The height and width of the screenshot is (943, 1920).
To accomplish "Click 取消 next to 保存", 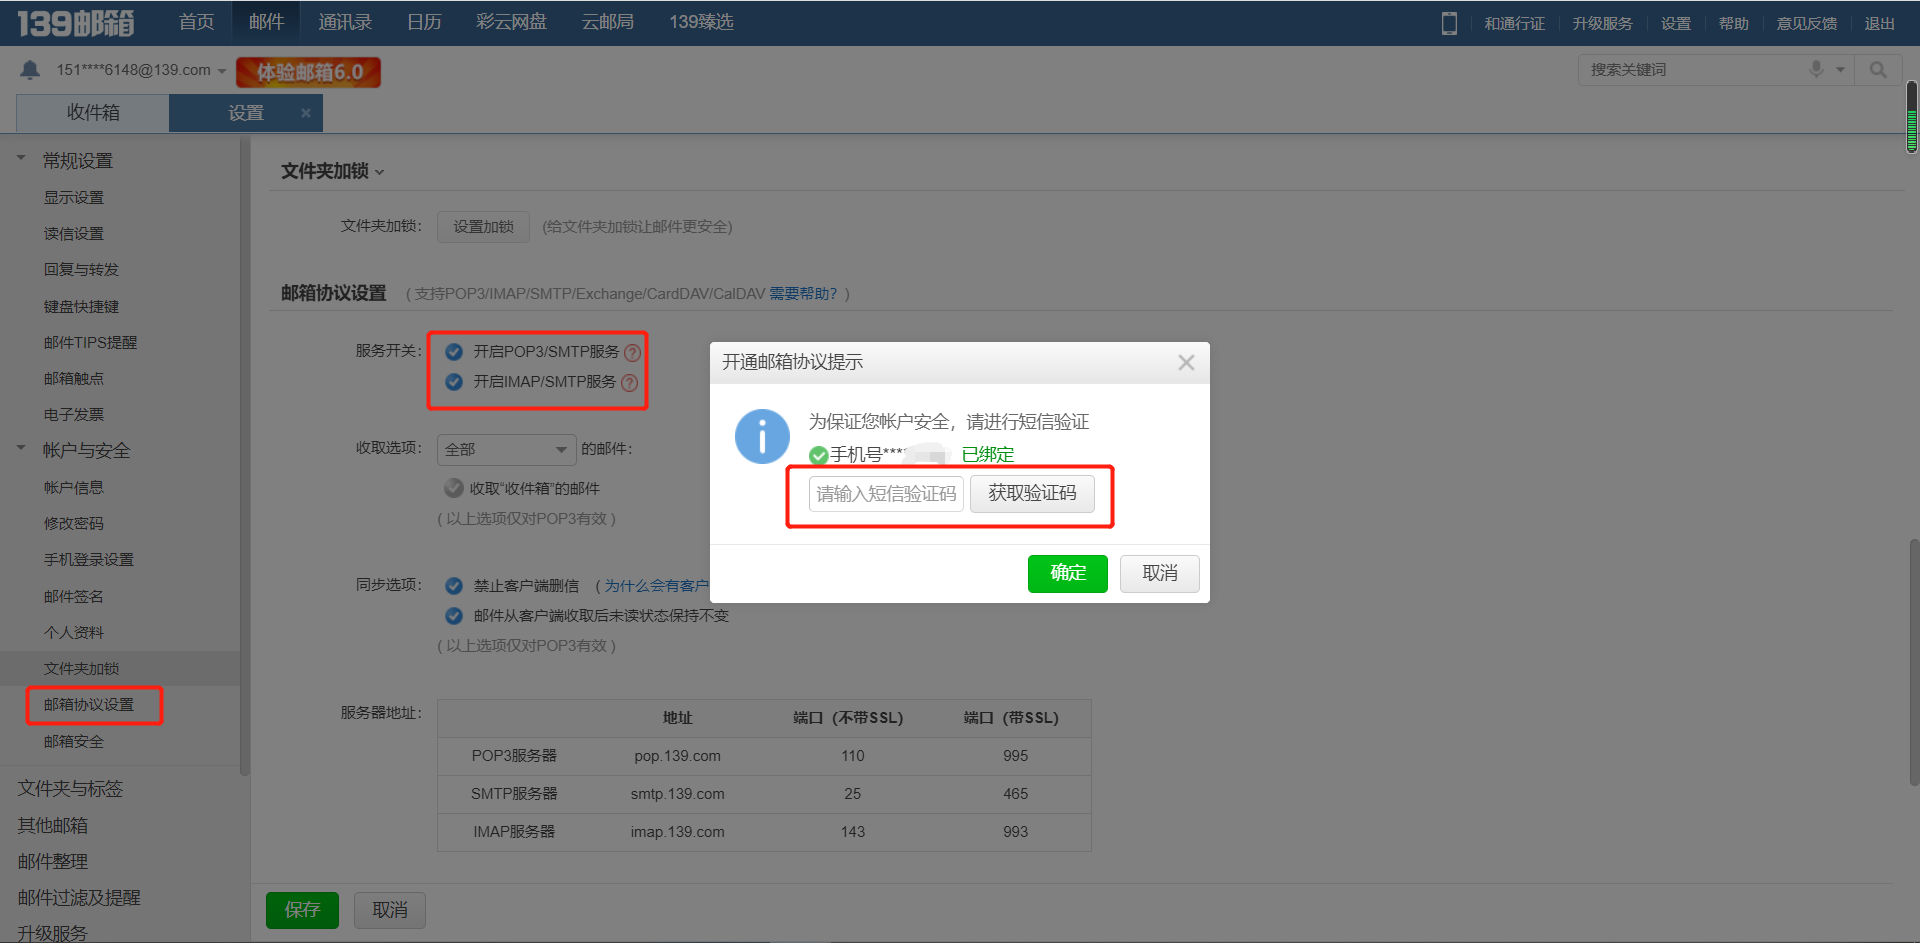I will (390, 910).
